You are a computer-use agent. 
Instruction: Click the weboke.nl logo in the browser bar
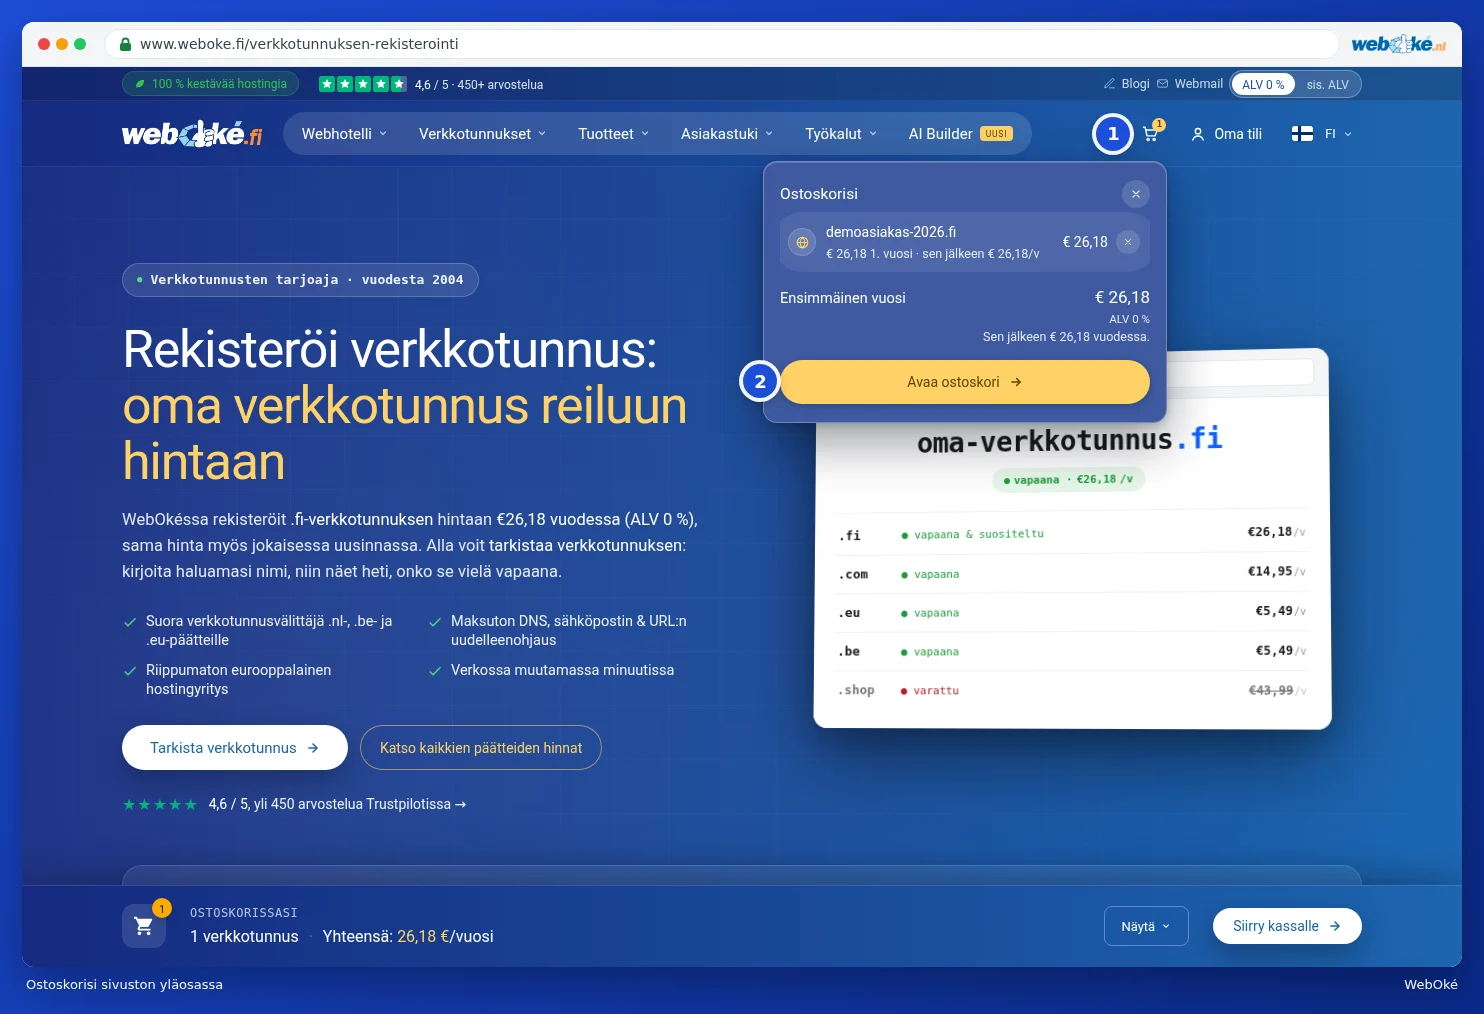[1398, 44]
